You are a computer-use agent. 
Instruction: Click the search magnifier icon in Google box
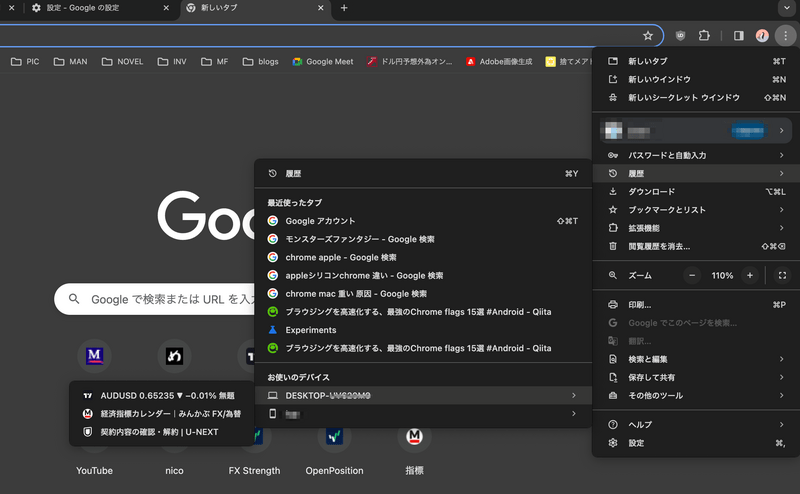(74, 299)
